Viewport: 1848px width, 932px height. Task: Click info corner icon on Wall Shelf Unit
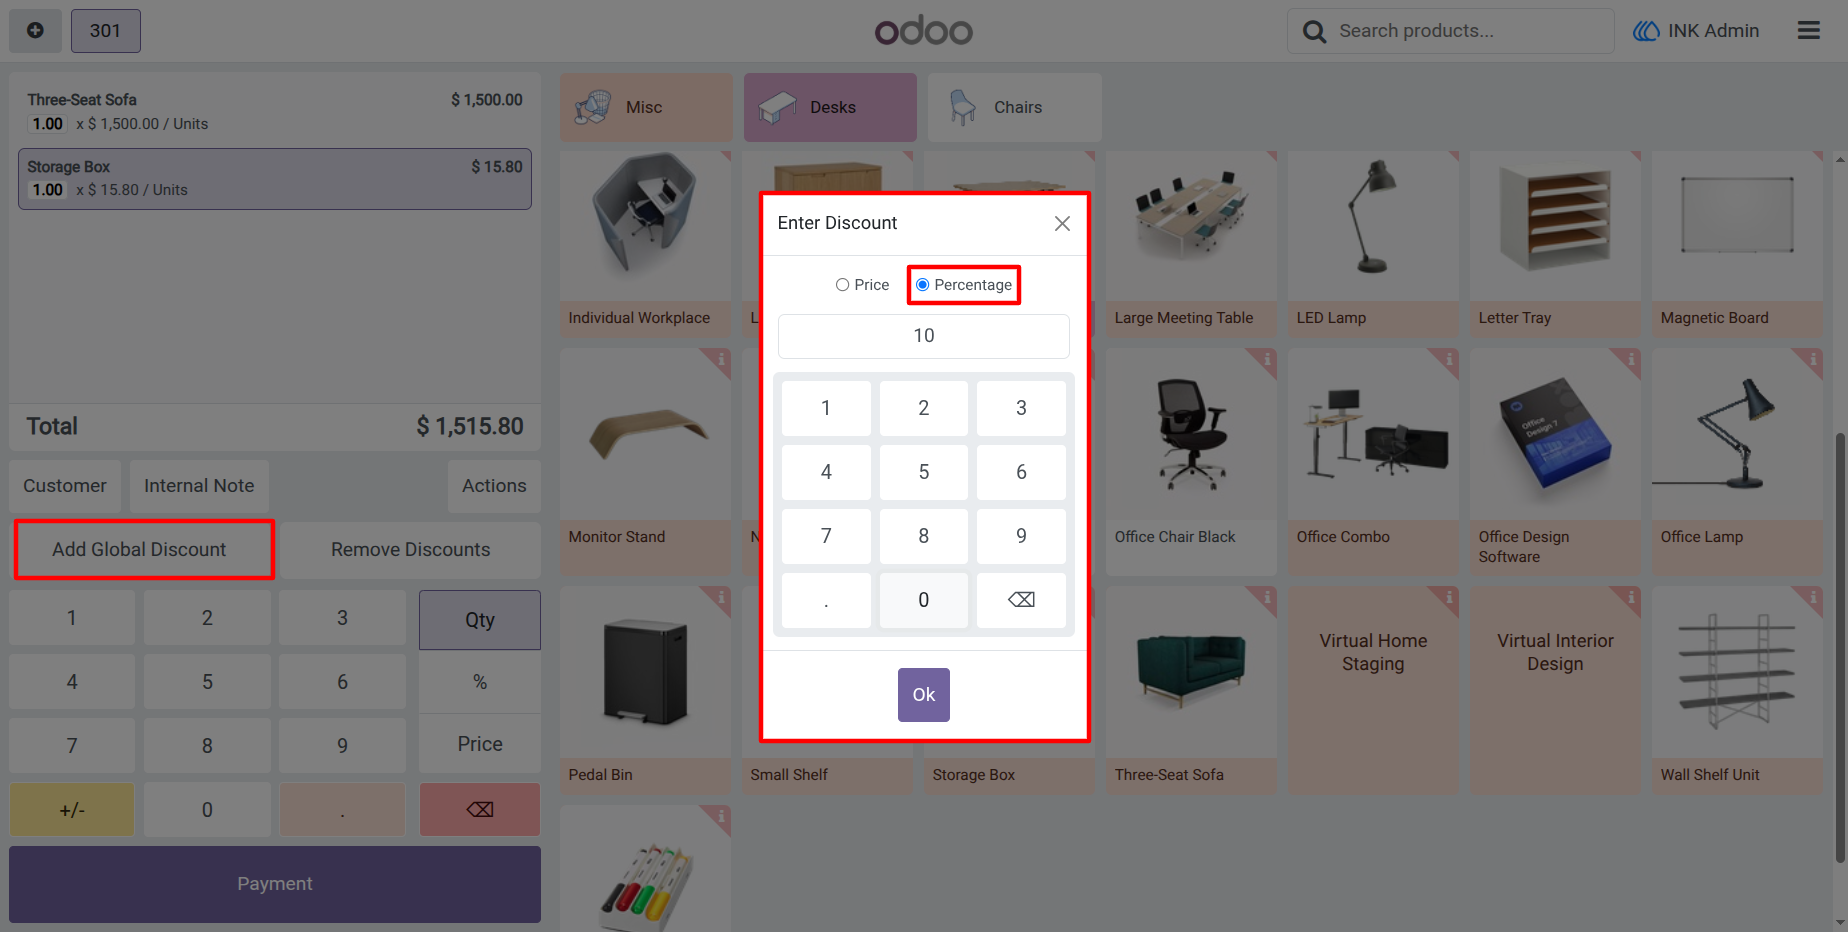click(1812, 598)
